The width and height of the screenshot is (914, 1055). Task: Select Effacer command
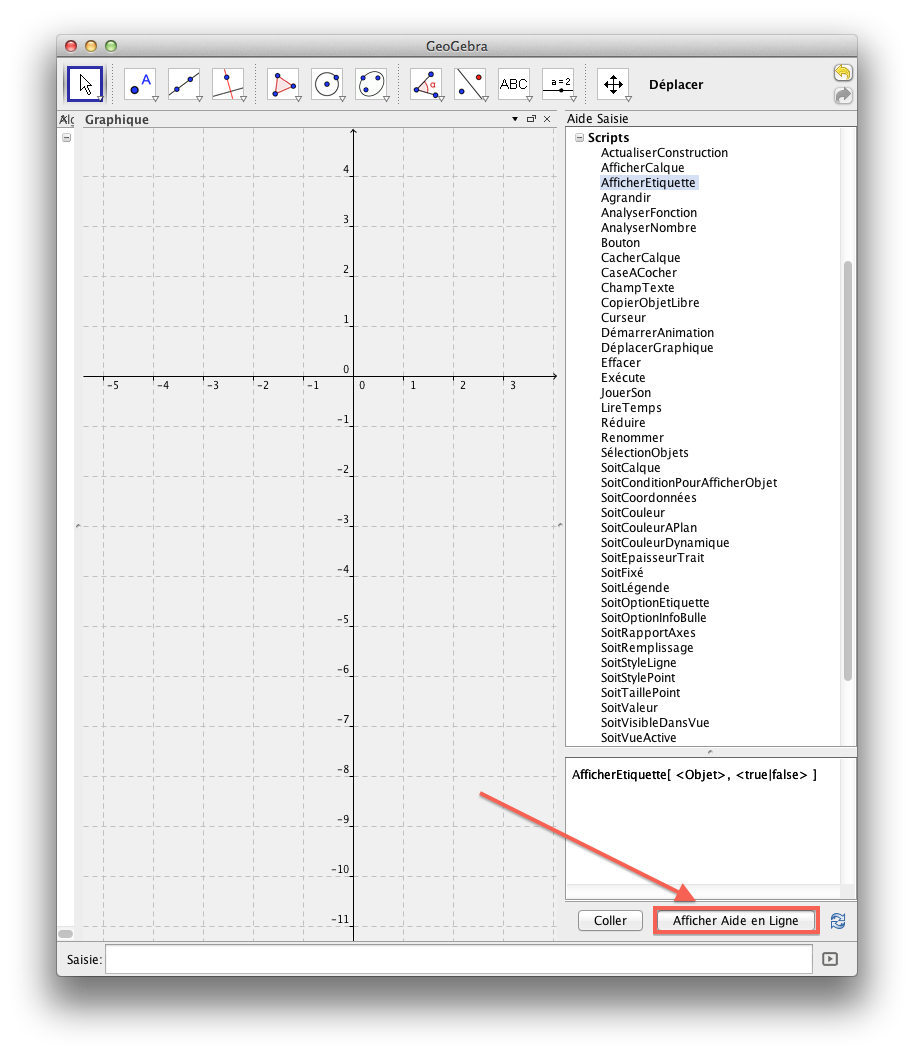[x=621, y=363]
